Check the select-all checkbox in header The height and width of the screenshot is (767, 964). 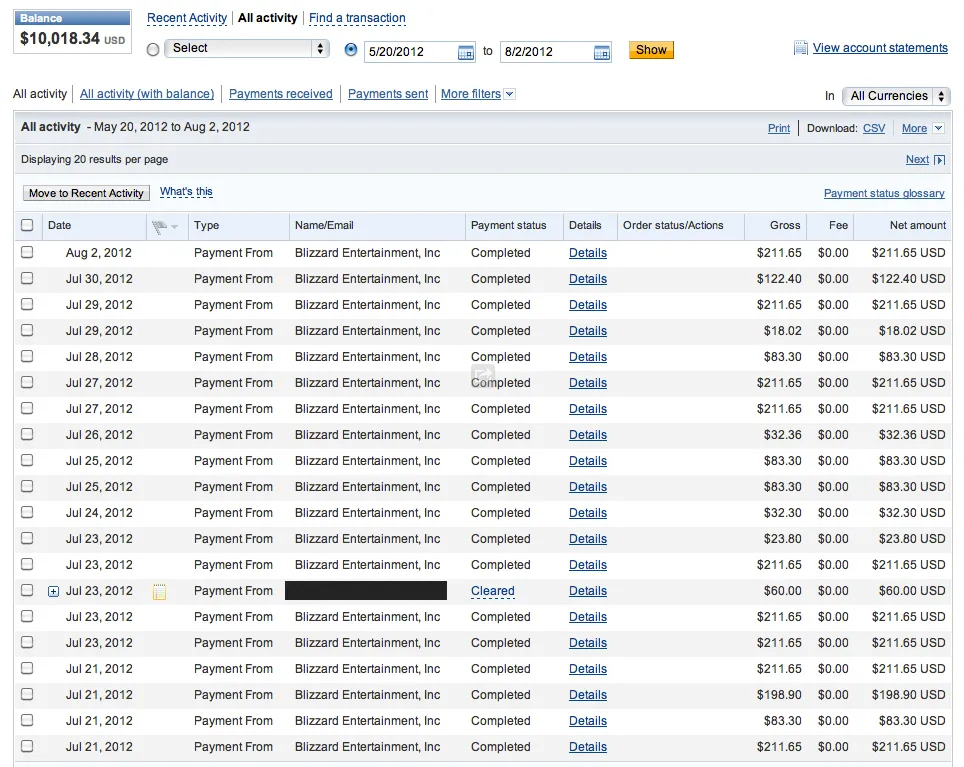tap(27, 225)
